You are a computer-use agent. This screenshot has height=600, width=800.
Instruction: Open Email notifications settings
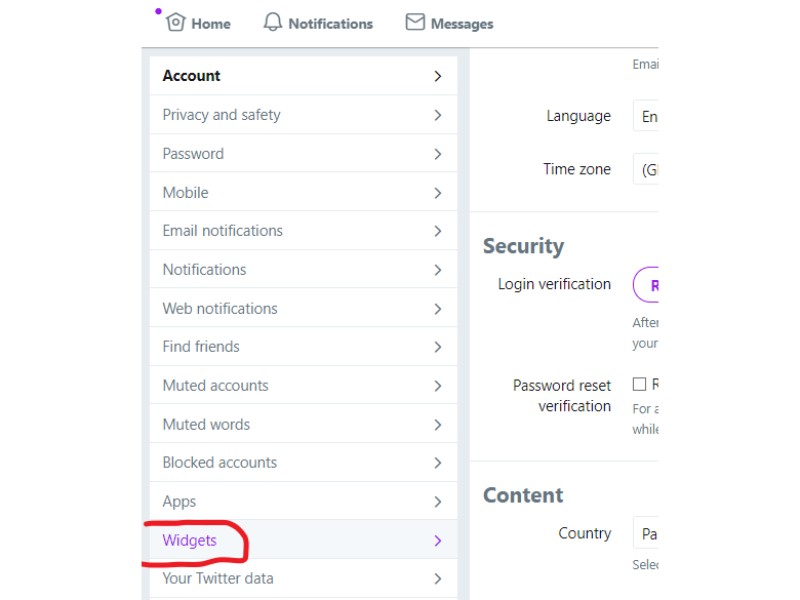304,231
